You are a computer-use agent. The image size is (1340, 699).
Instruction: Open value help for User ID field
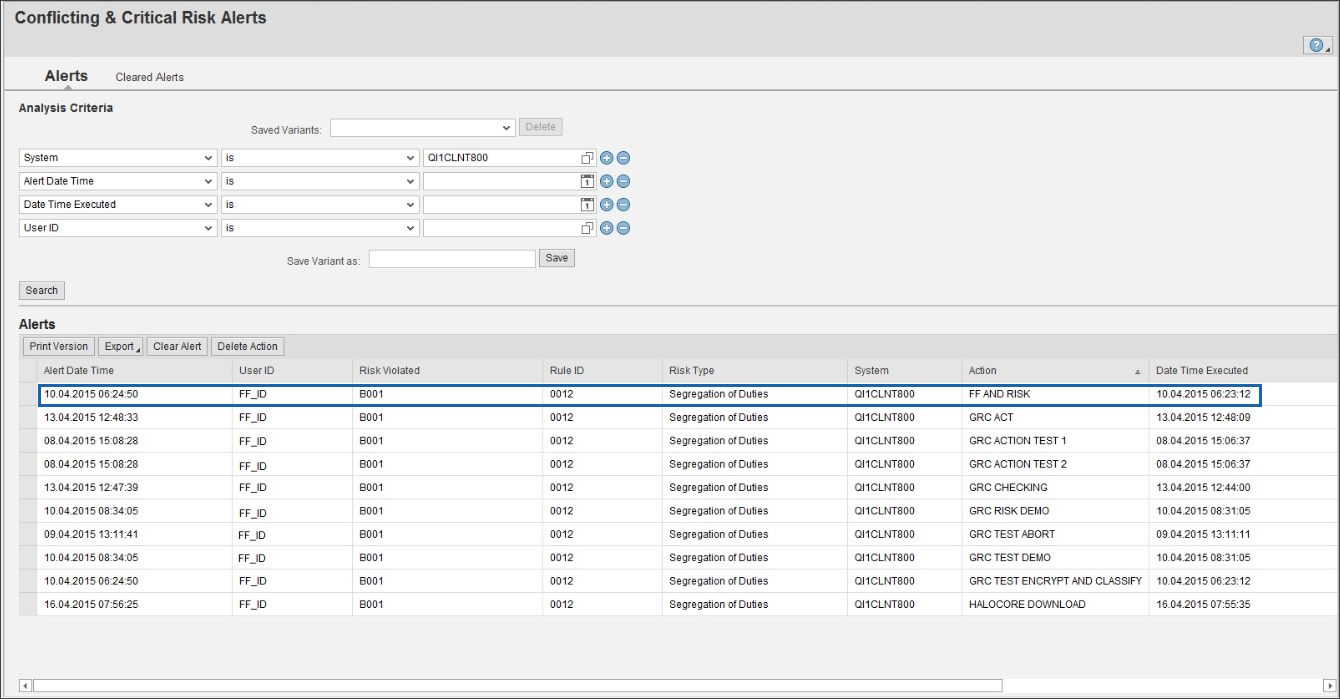coord(588,228)
